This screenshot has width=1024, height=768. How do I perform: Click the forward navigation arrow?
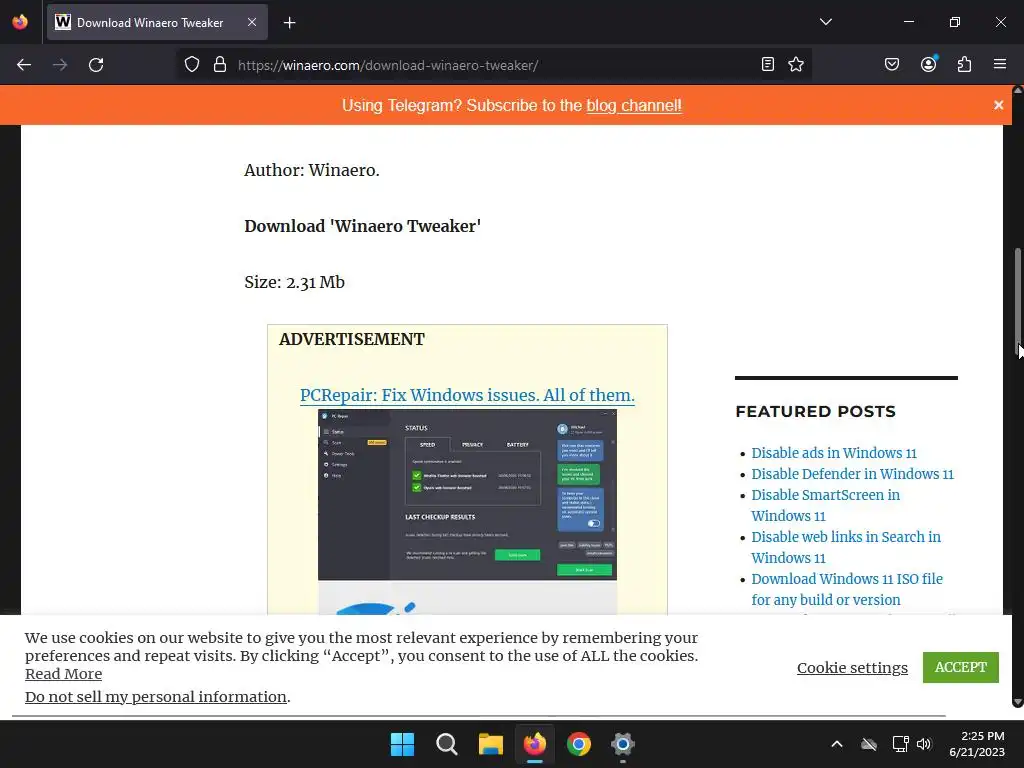pos(60,65)
